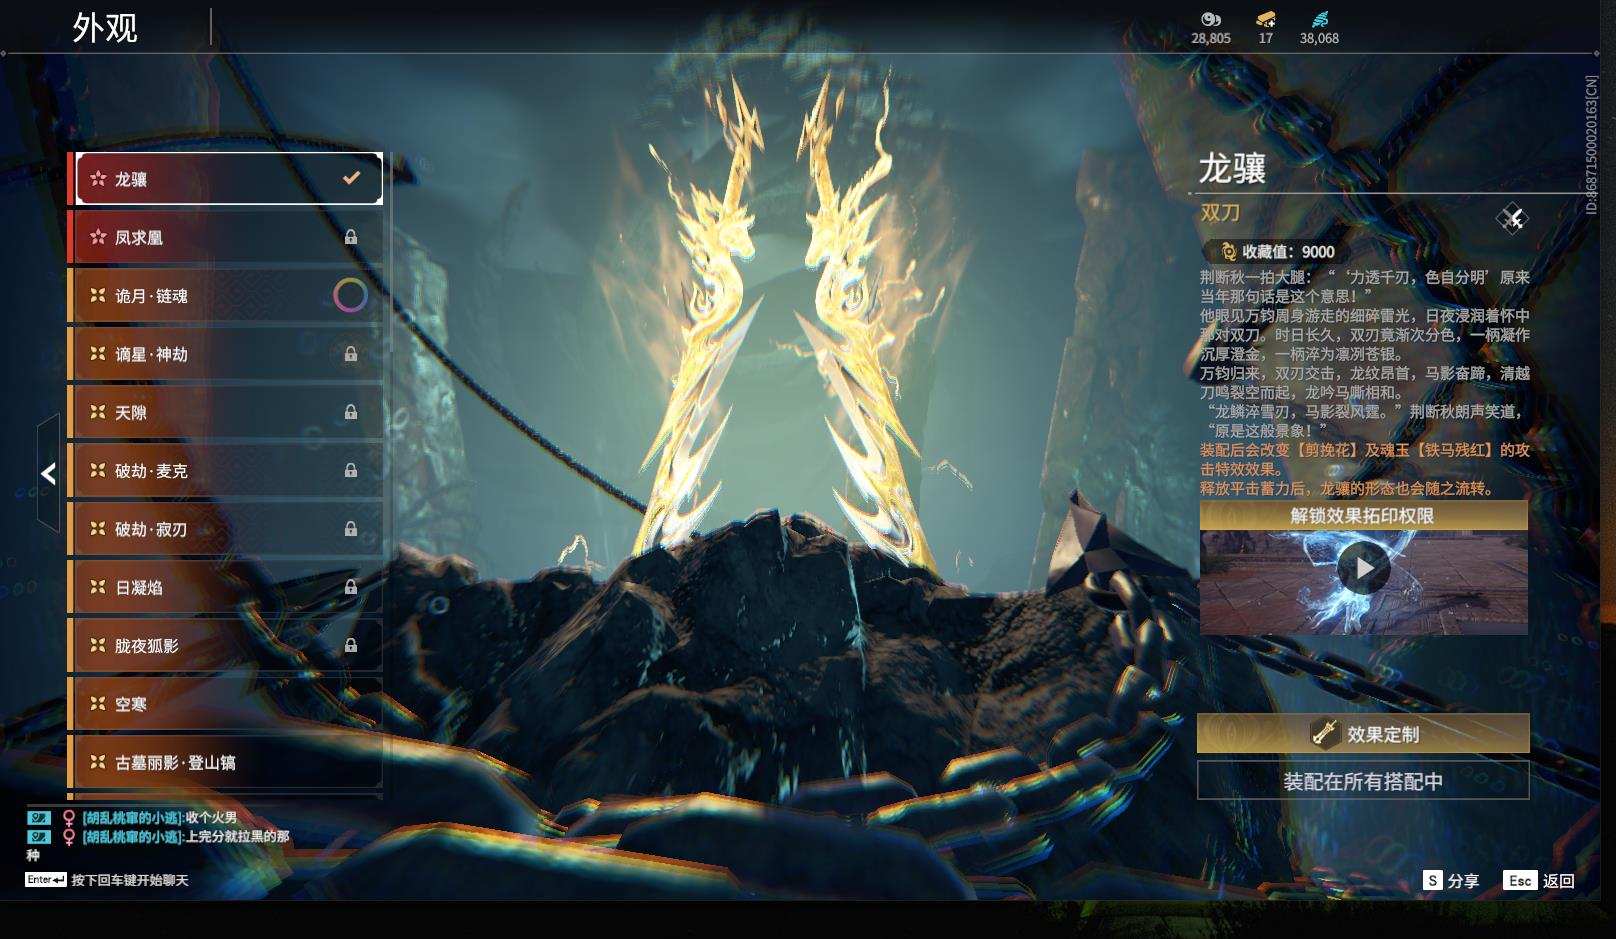Click the 效果定制 button
This screenshot has width=1616, height=939.
(x=1362, y=733)
